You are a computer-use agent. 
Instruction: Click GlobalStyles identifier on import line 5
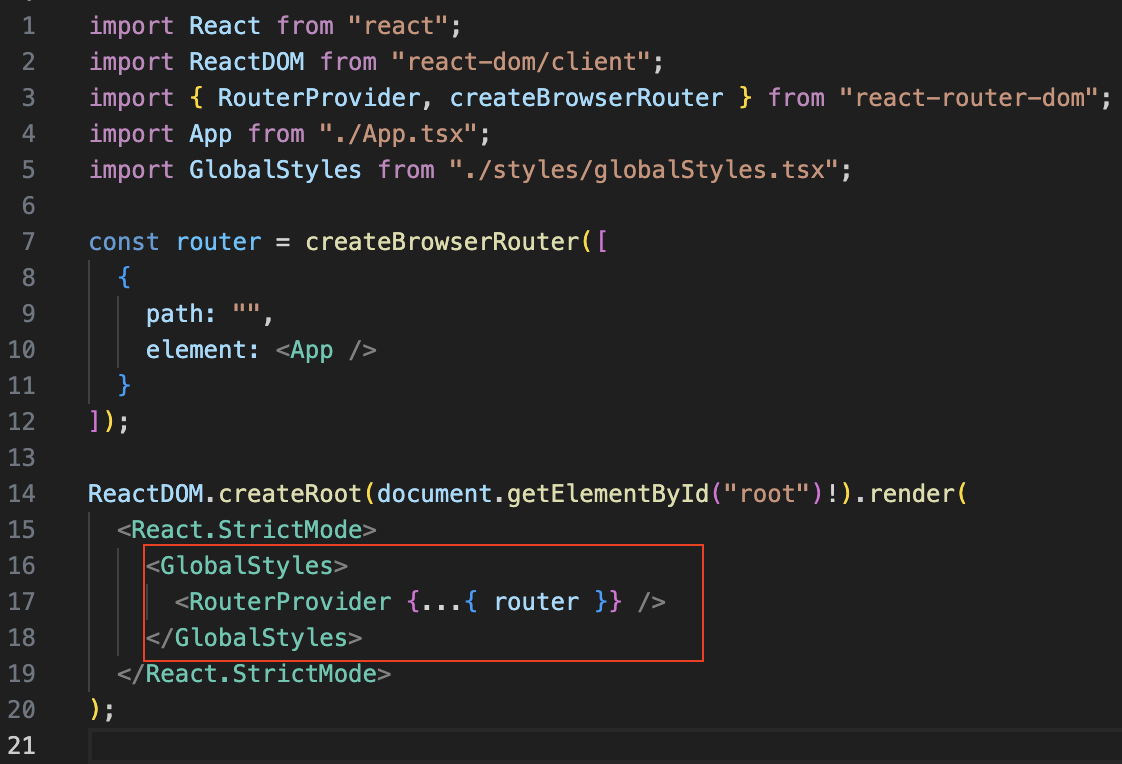point(275,170)
